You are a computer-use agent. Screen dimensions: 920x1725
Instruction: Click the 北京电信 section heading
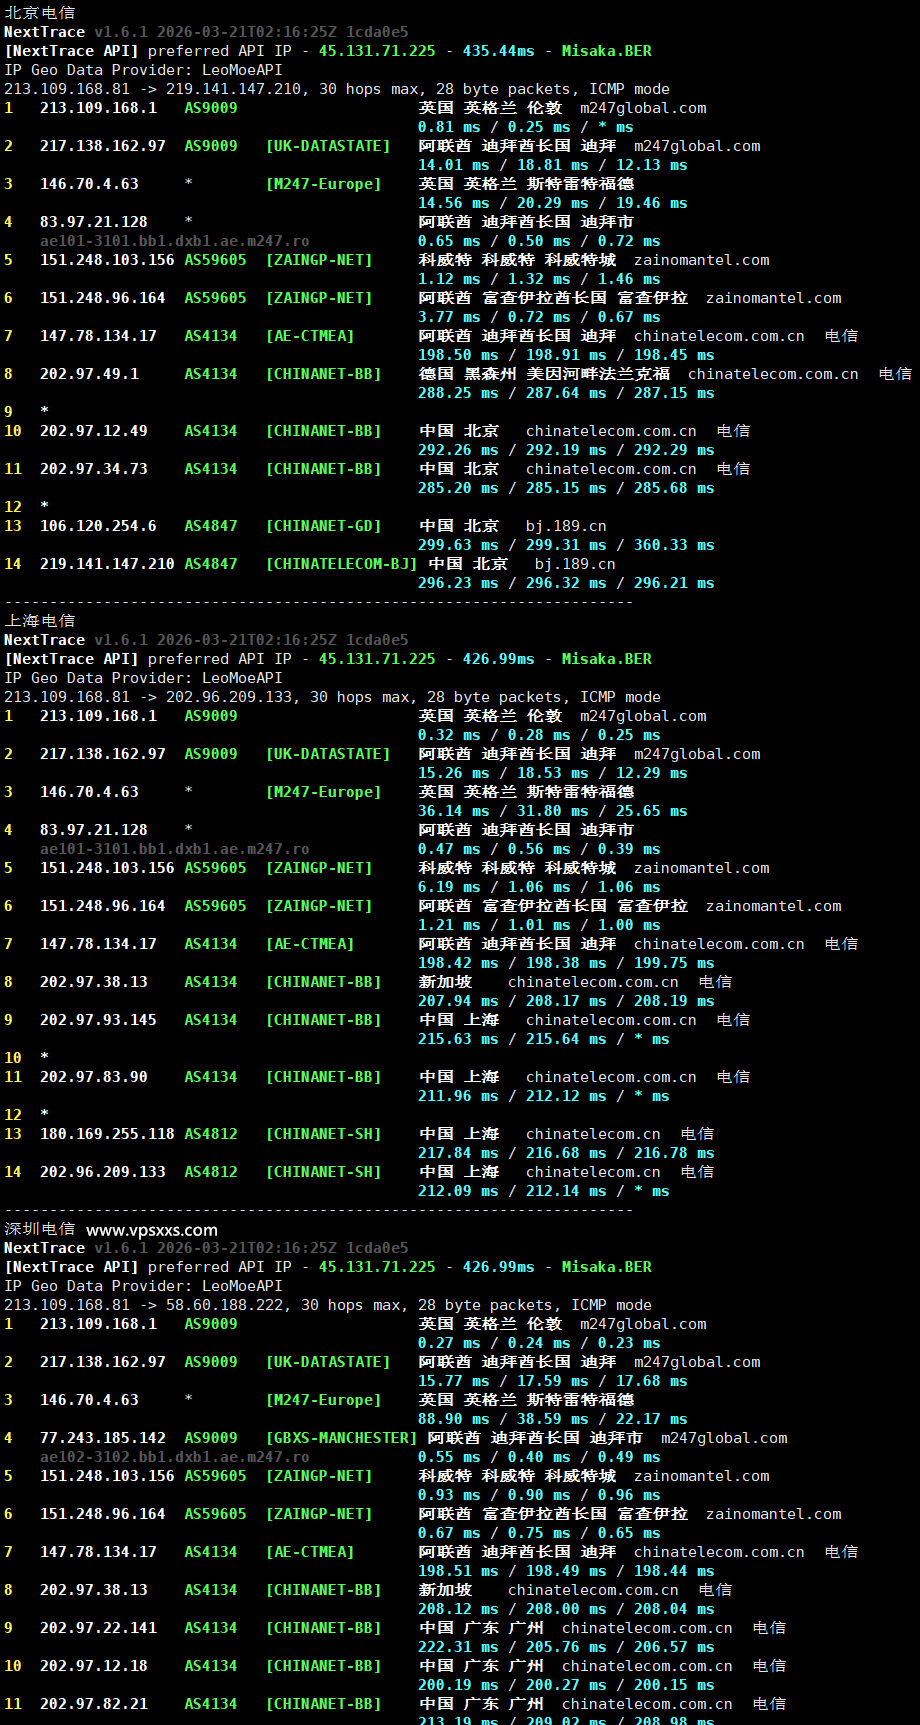point(39,13)
